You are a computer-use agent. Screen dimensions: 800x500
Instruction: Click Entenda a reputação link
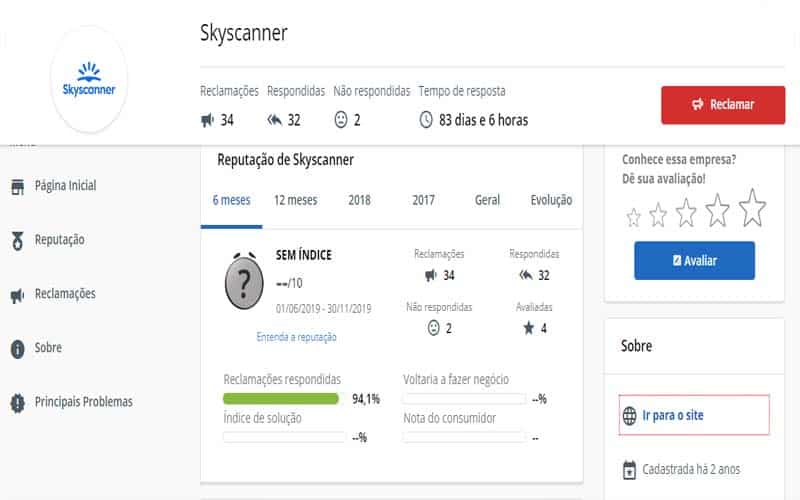(x=296, y=337)
